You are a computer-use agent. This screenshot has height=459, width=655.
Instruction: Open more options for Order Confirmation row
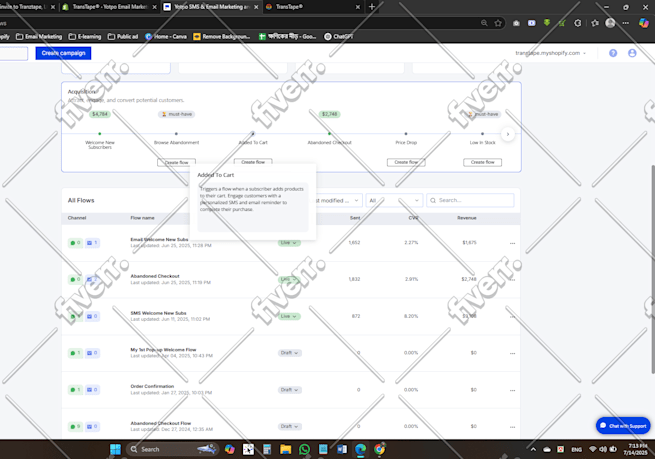pyautogui.click(x=513, y=390)
